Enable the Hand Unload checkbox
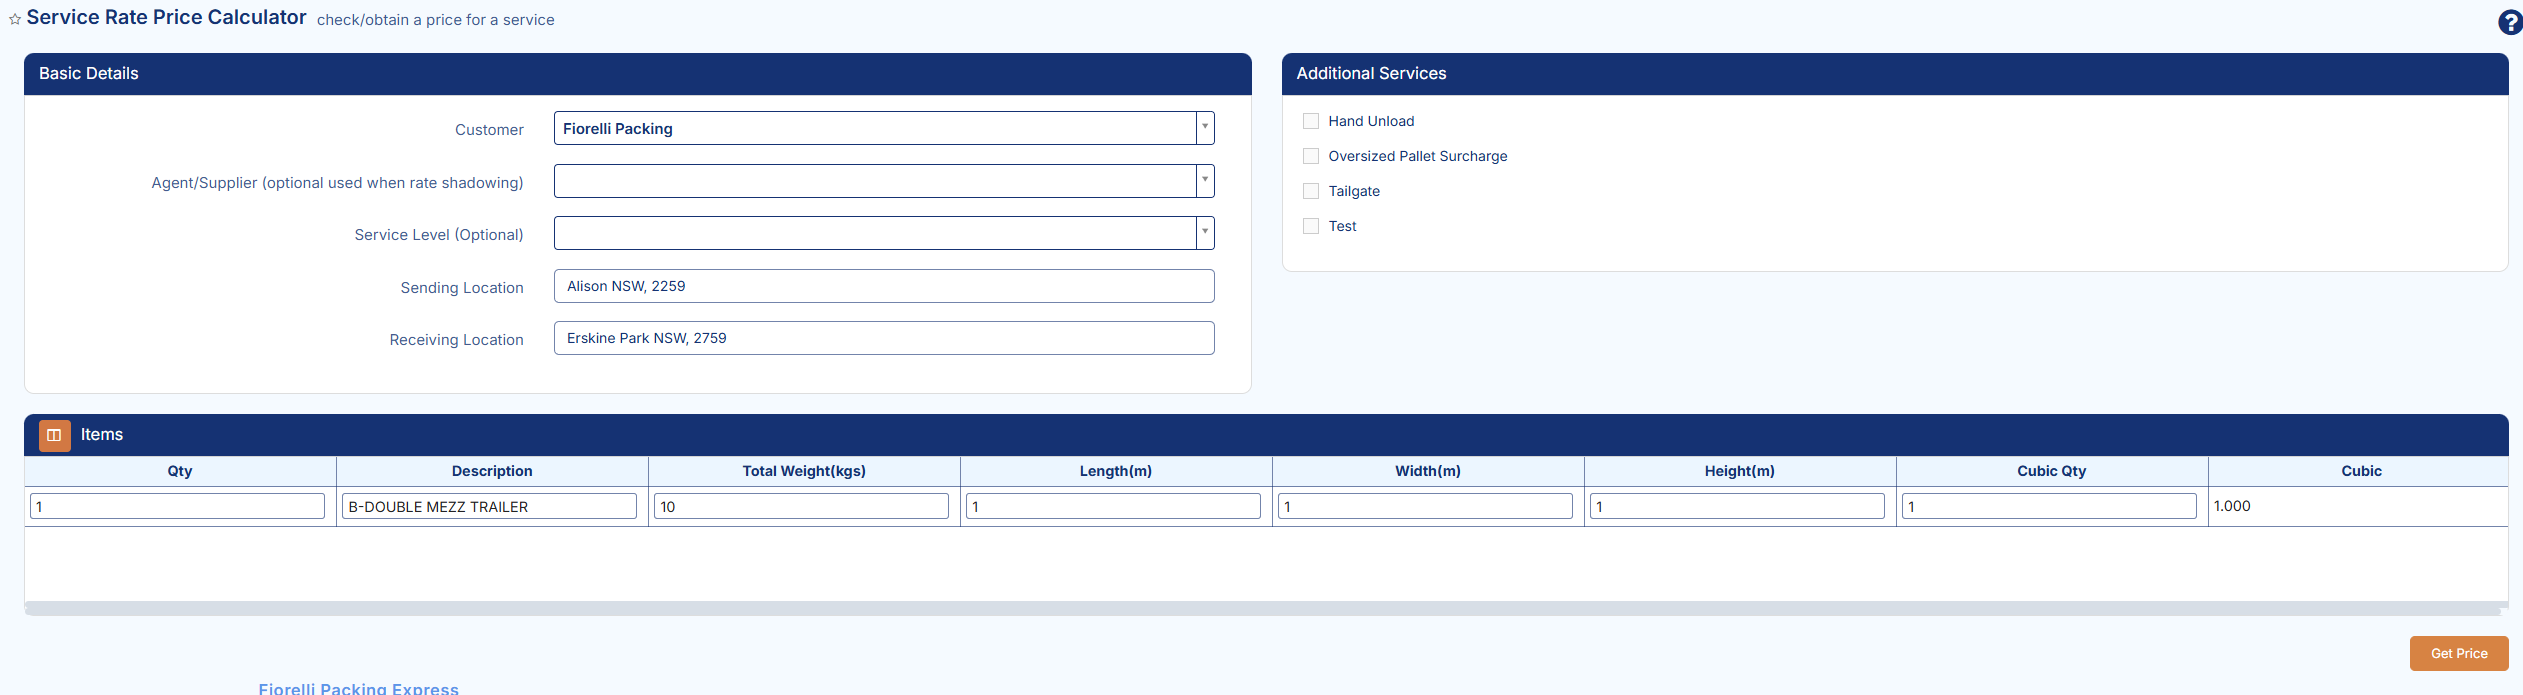The height and width of the screenshot is (695, 2523). click(1311, 121)
